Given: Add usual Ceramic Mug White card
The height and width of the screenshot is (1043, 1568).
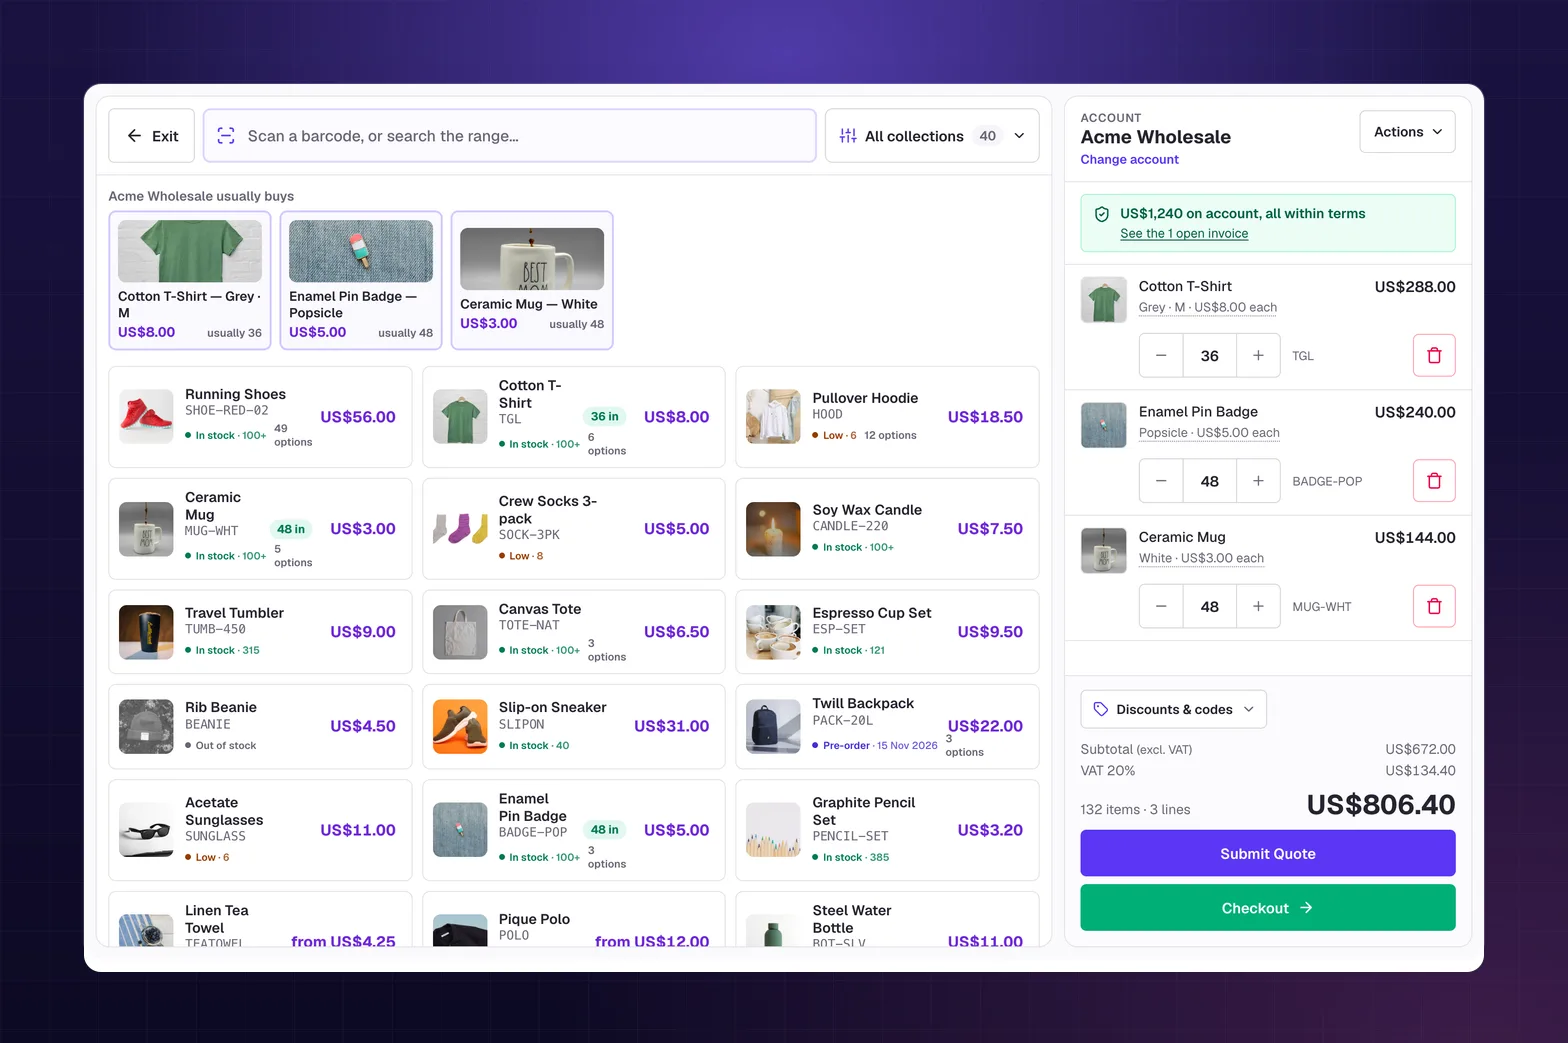Looking at the screenshot, I should pos(532,280).
